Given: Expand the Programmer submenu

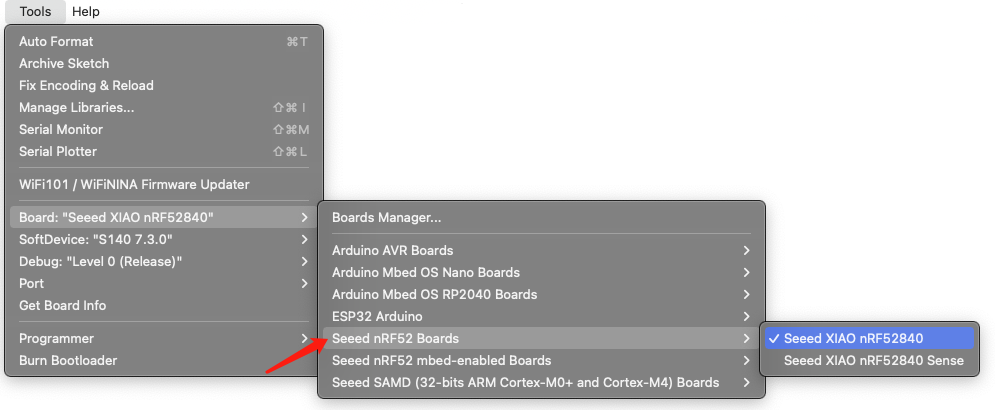Looking at the screenshot, I should [x=163, y=339].
